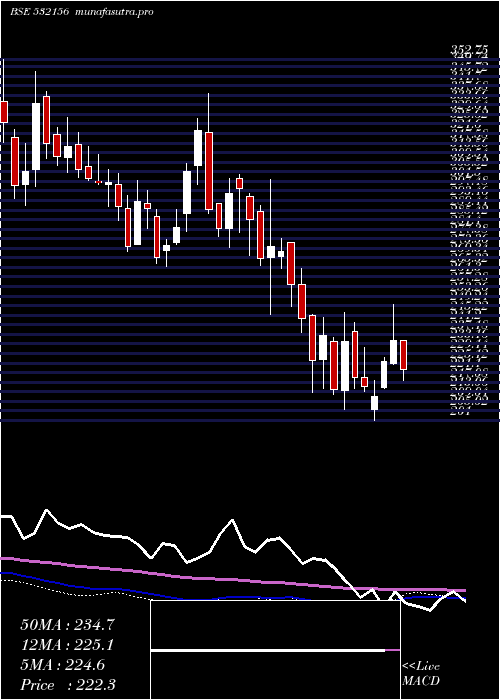
Task: Click the 'BSE 532156' ticker label
Action: tap(40, 12)
